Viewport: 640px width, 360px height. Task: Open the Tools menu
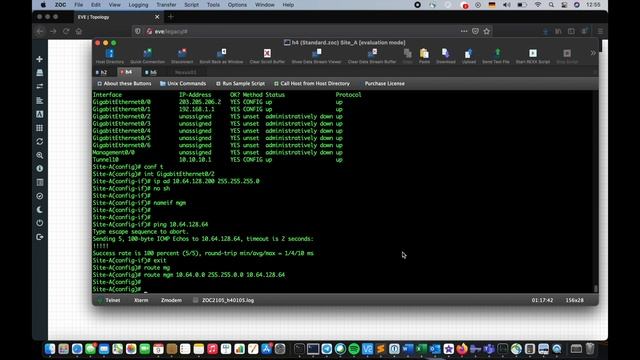coord(213,5)
